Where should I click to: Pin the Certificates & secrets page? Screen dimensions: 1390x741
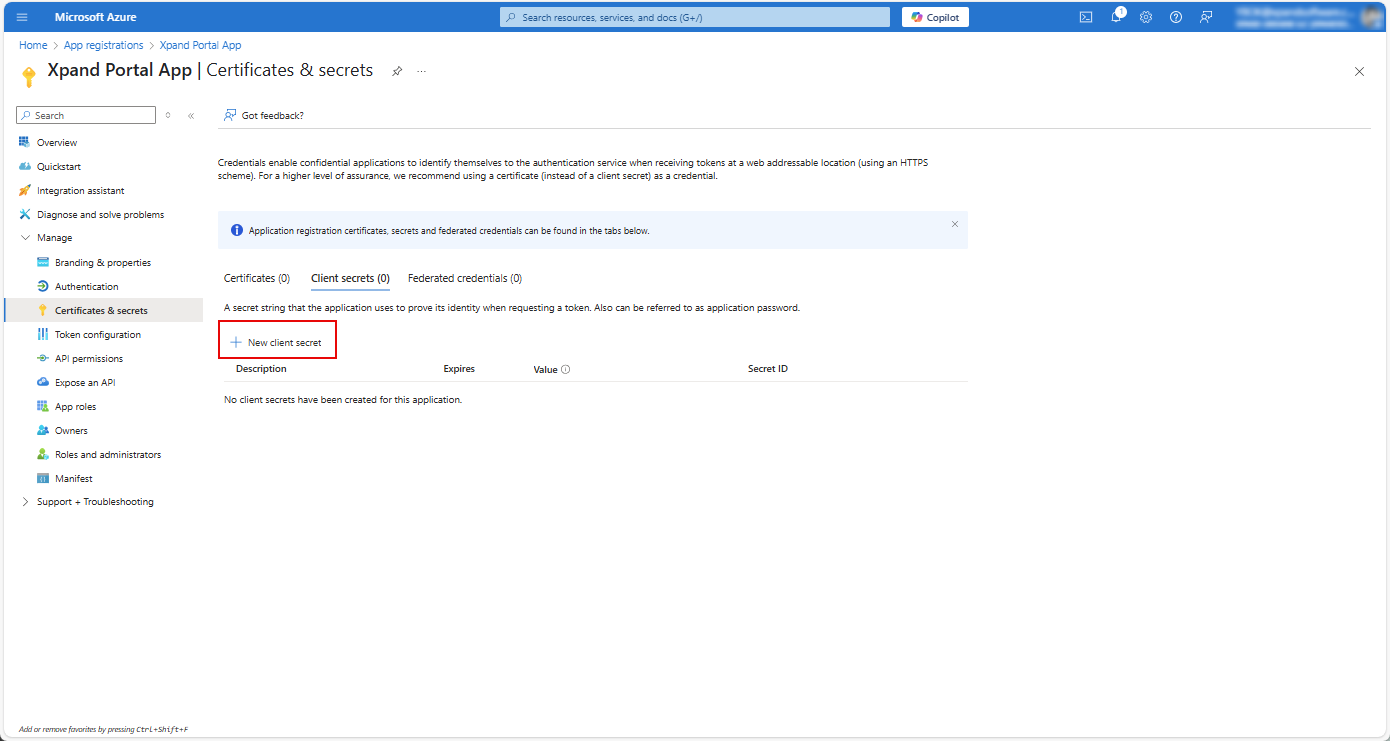pos(397,72)
